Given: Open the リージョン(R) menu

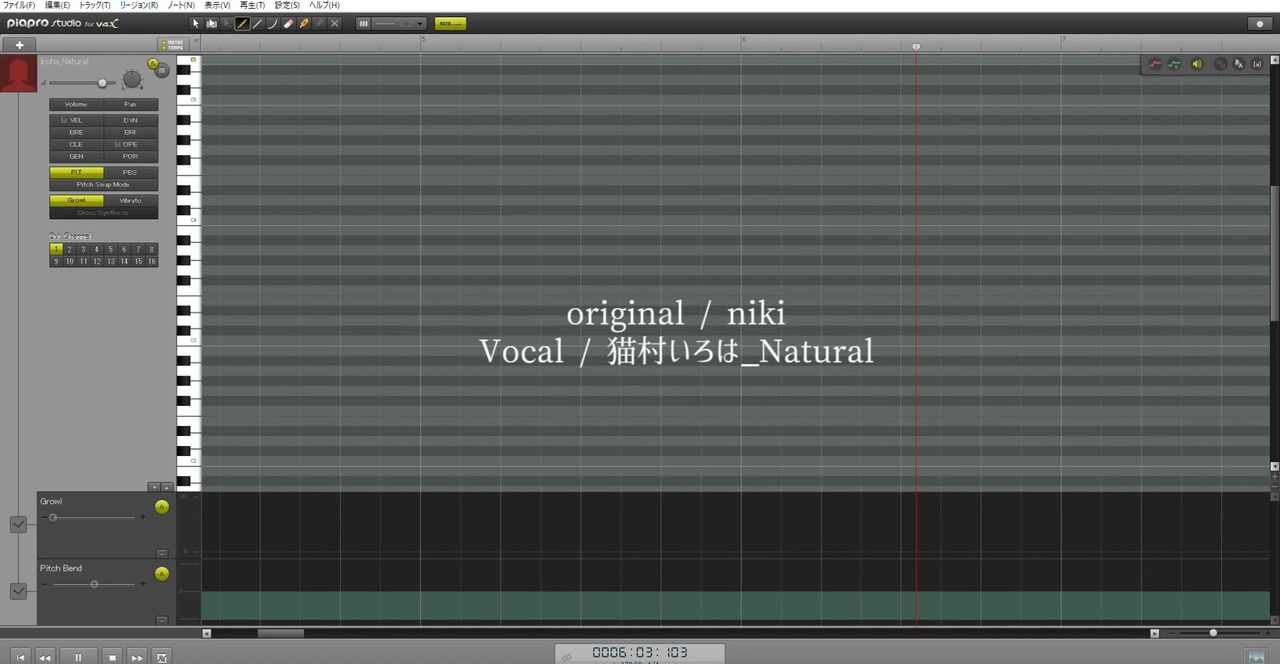Looking at the screenshot, I should pos(139,5).
